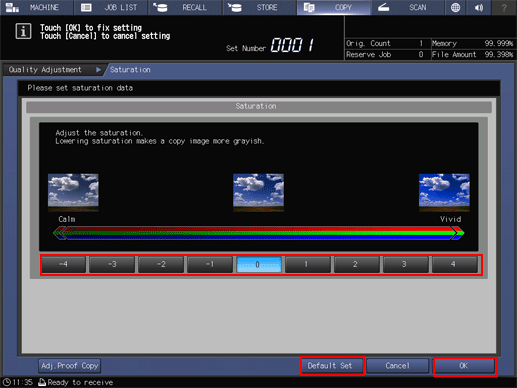Click the Ready to receive status icon
The height and width of the screenshot is (388, 517).
pyautogui.click(x=42, y=382)
